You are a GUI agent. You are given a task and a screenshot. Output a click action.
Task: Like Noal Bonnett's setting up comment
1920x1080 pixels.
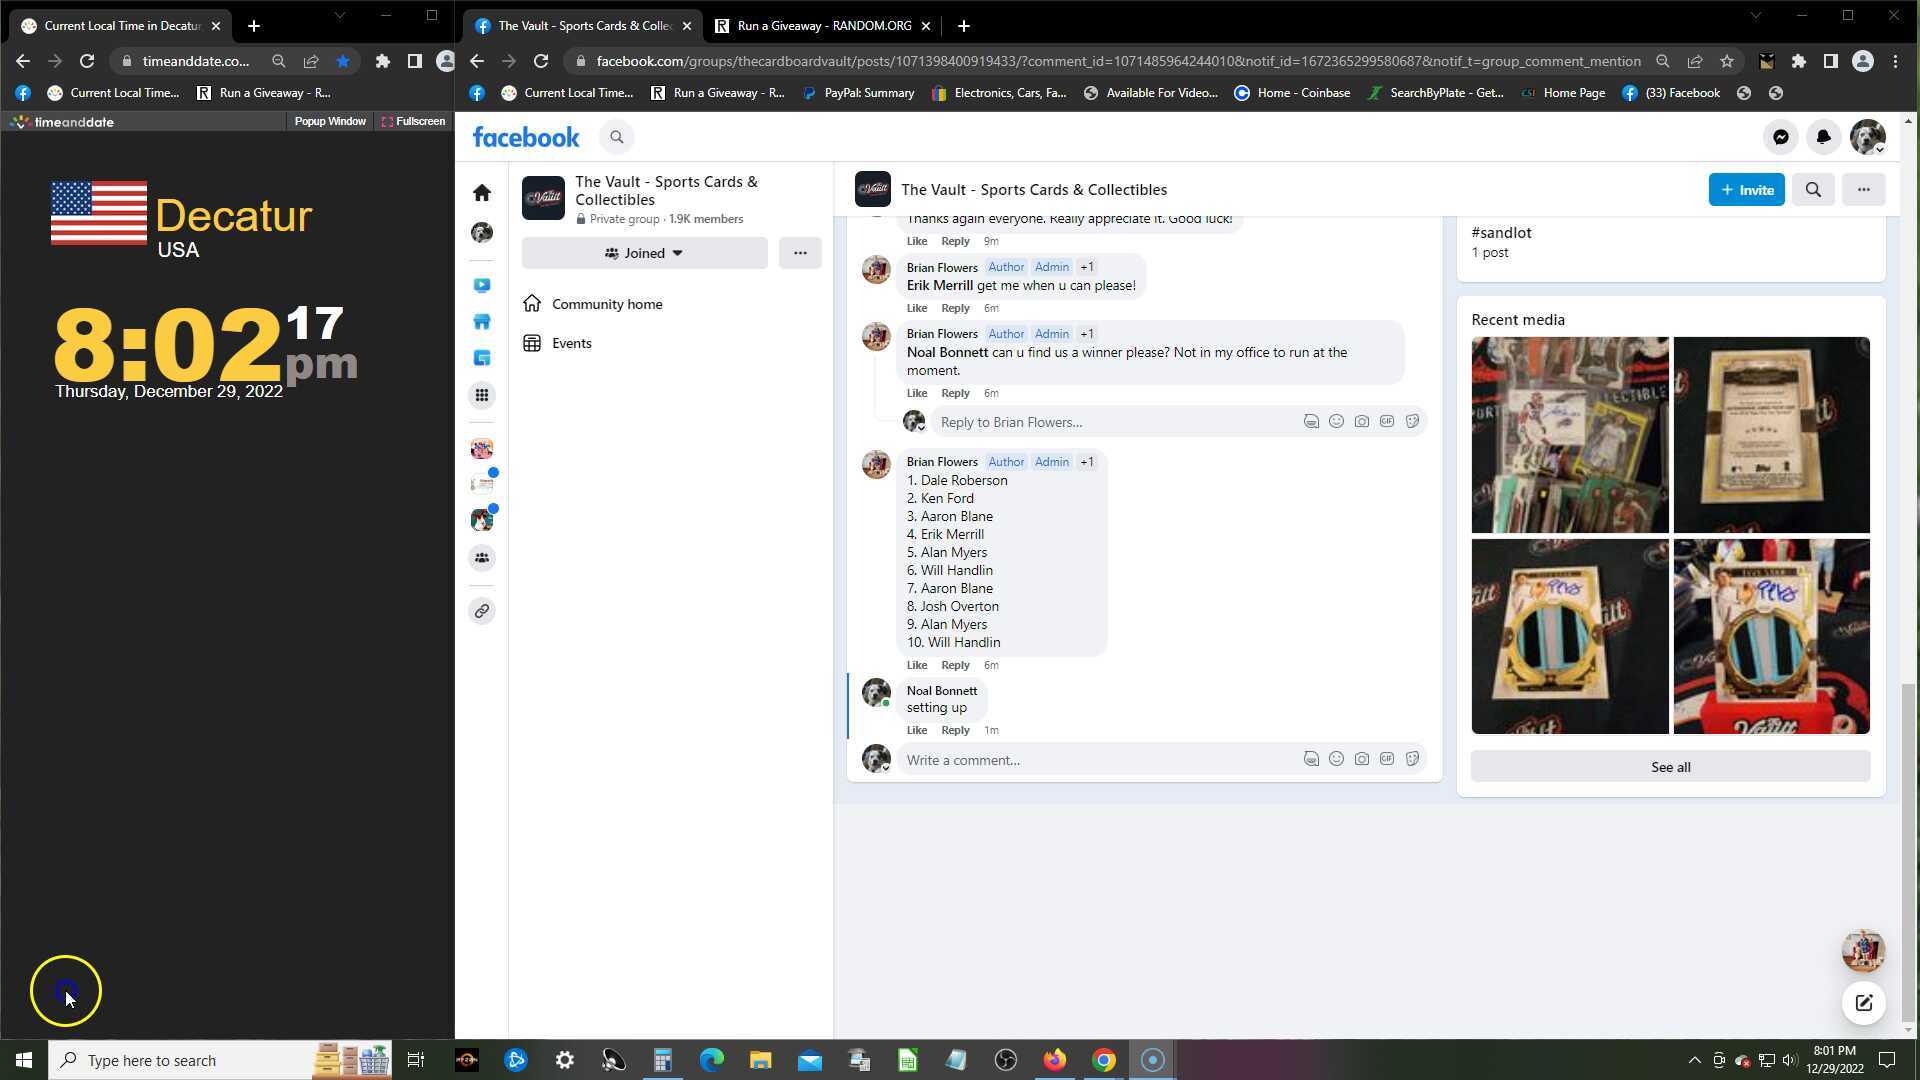tap(916, 731)
